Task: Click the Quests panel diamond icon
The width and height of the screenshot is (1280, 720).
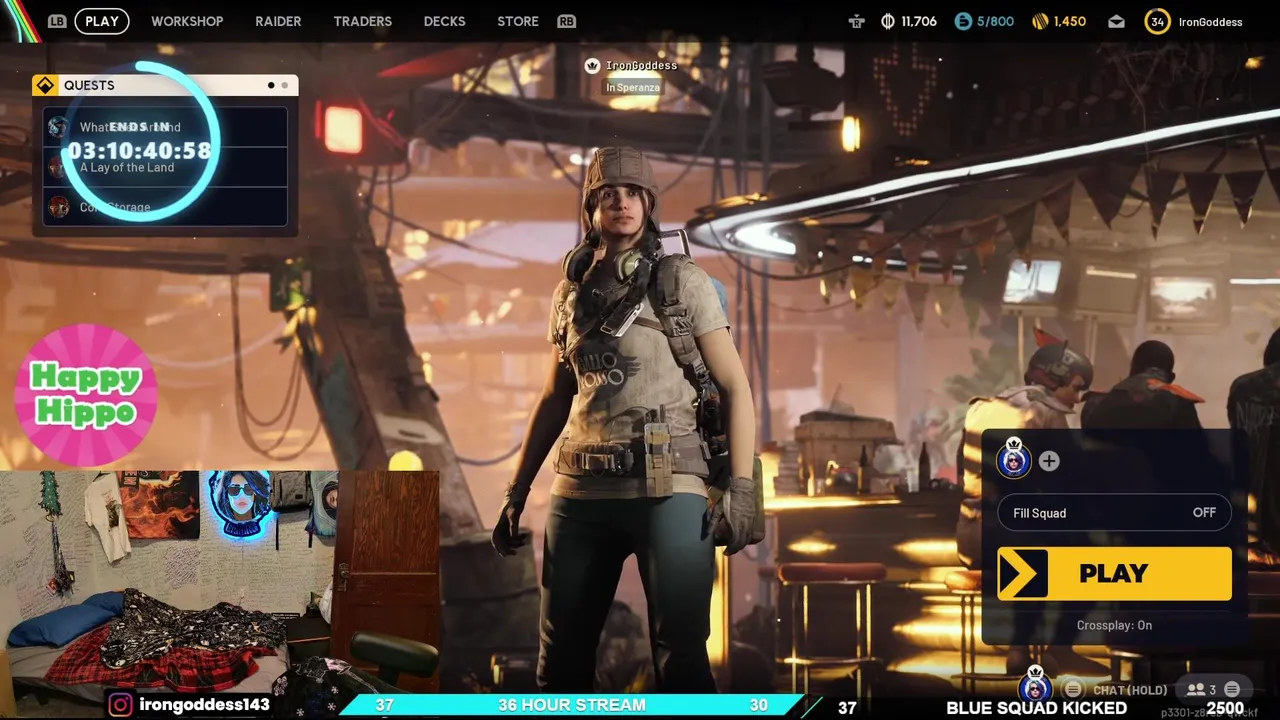Action: (x=45, y=85)
